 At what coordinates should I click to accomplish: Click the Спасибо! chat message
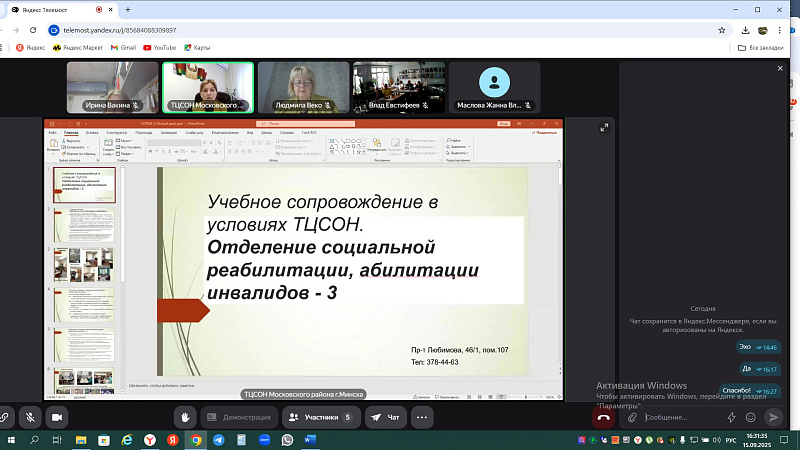tap(749, 391)
